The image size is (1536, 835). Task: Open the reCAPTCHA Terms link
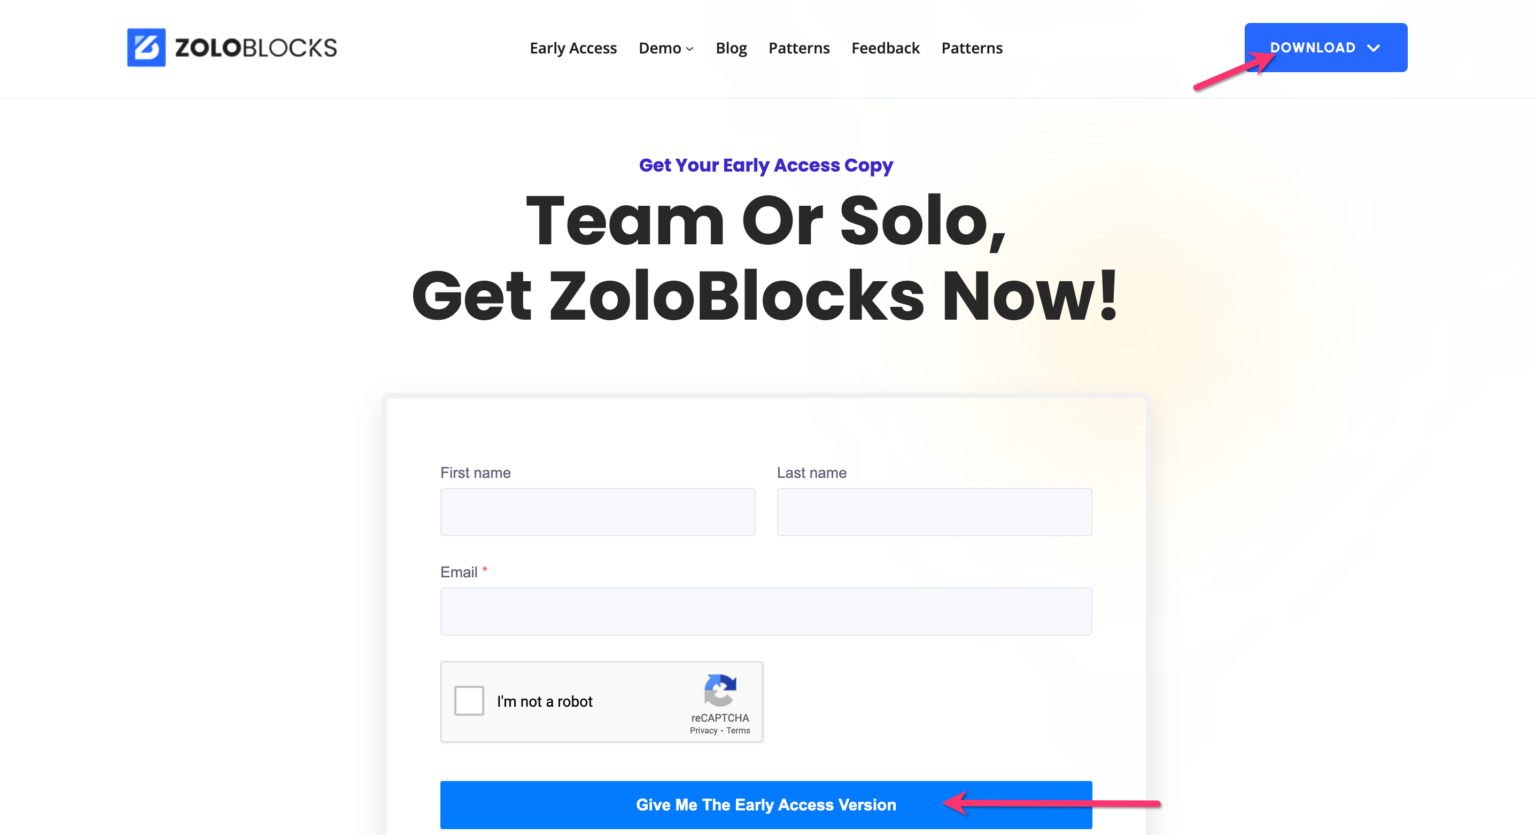pos(738,730)
